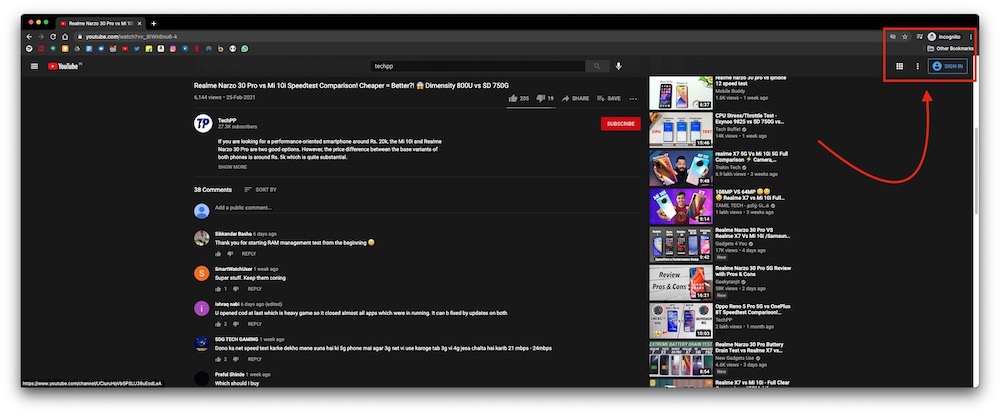Reply to SDG TECH GAMING's comment
The height and width of the screenshot is (415, 1000).
coord(254,359)
